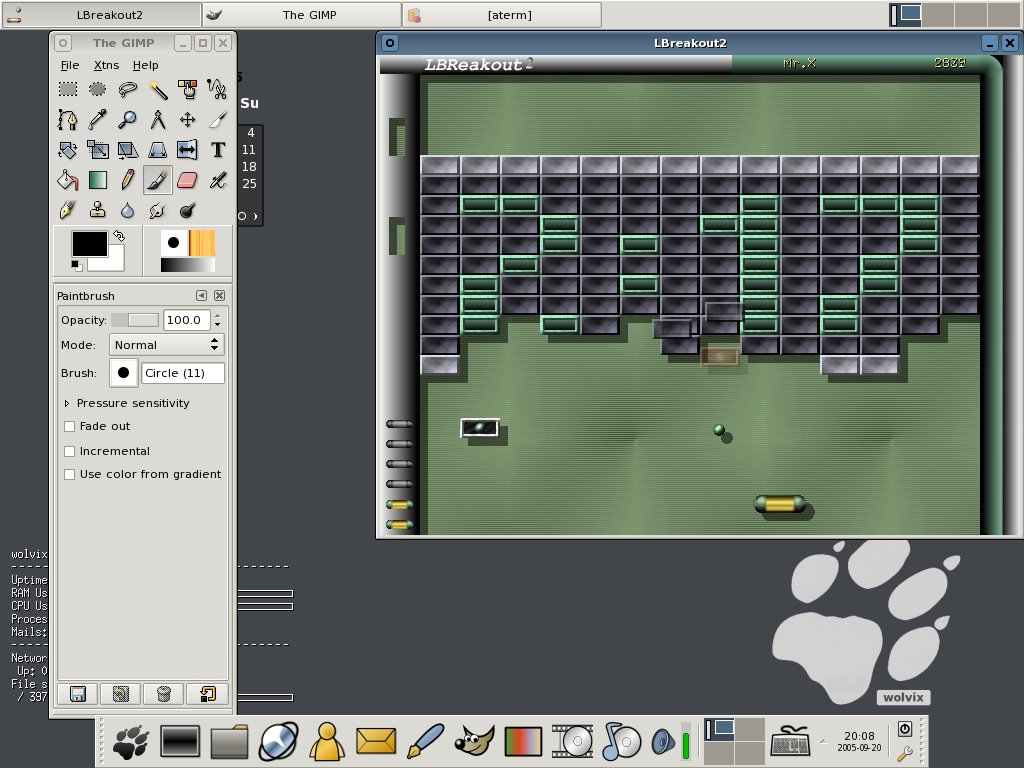Open the GIMP Xtns menu
This screenshot has width=1024, height=768.
point(106,65)
